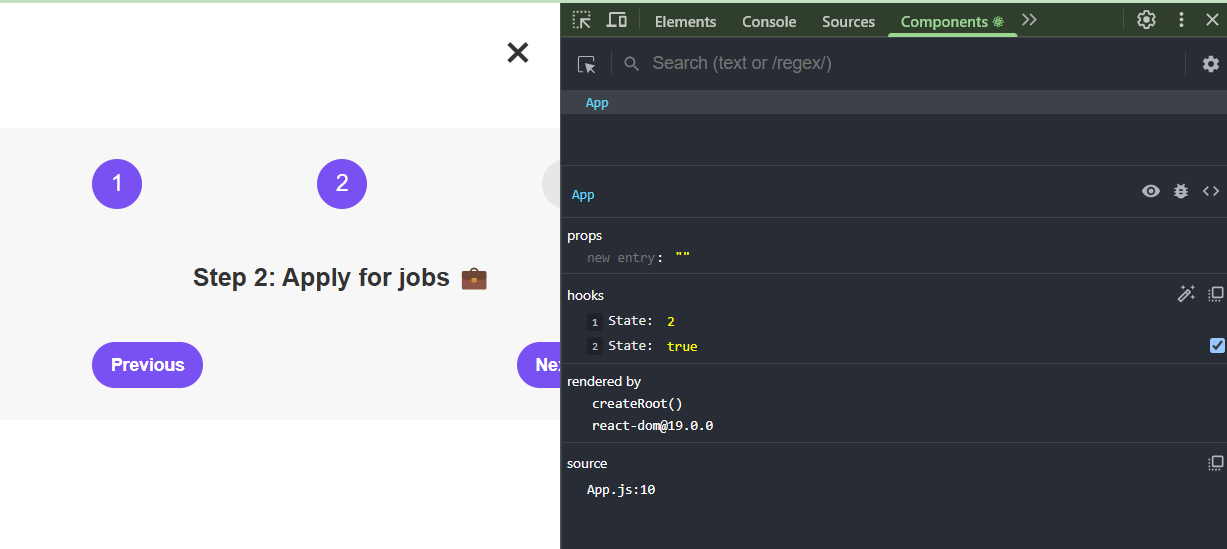The width and height of the screenshot is (1227, 549).
Task: Focus the component search field
Action: pos(900,64)
